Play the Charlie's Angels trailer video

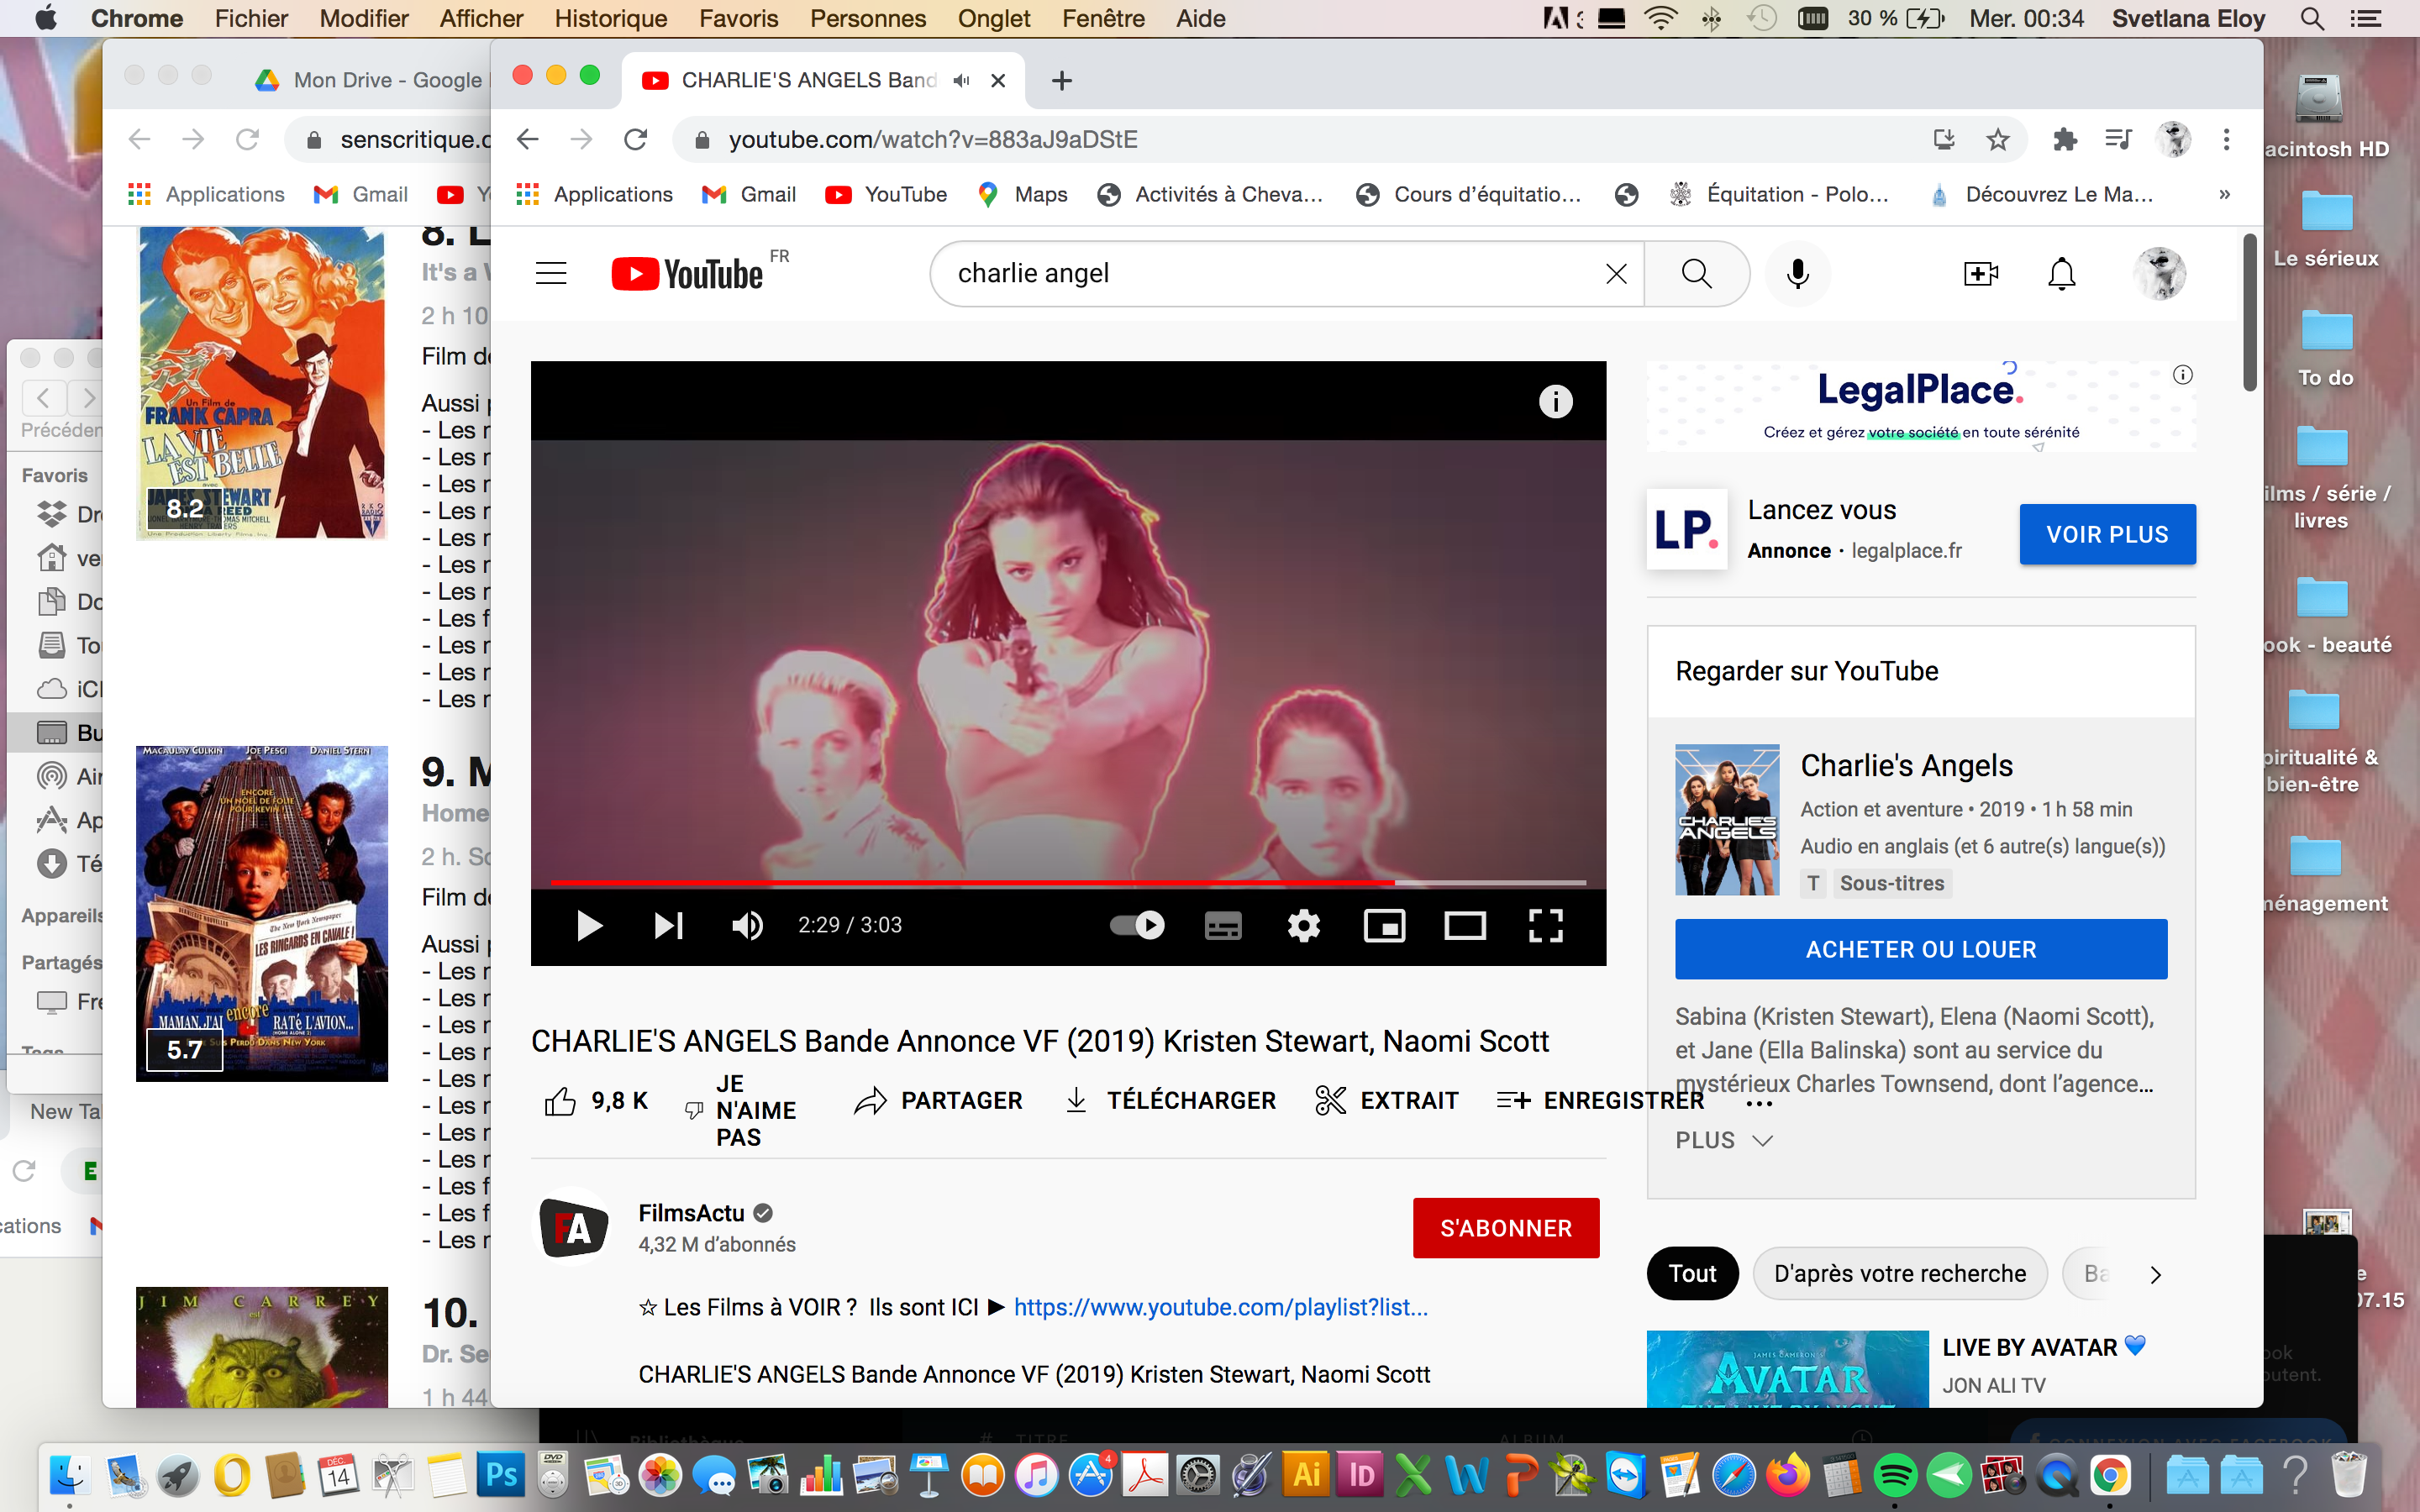pyautogui.click(x=589, y=925)
